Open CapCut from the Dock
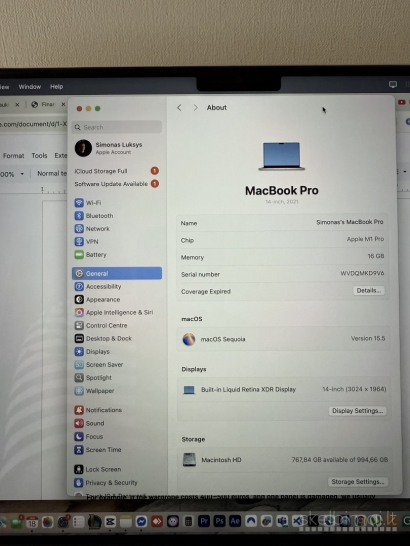Viewport: 410px width, 546px height. pyautogui.click(x=110, y=522)
